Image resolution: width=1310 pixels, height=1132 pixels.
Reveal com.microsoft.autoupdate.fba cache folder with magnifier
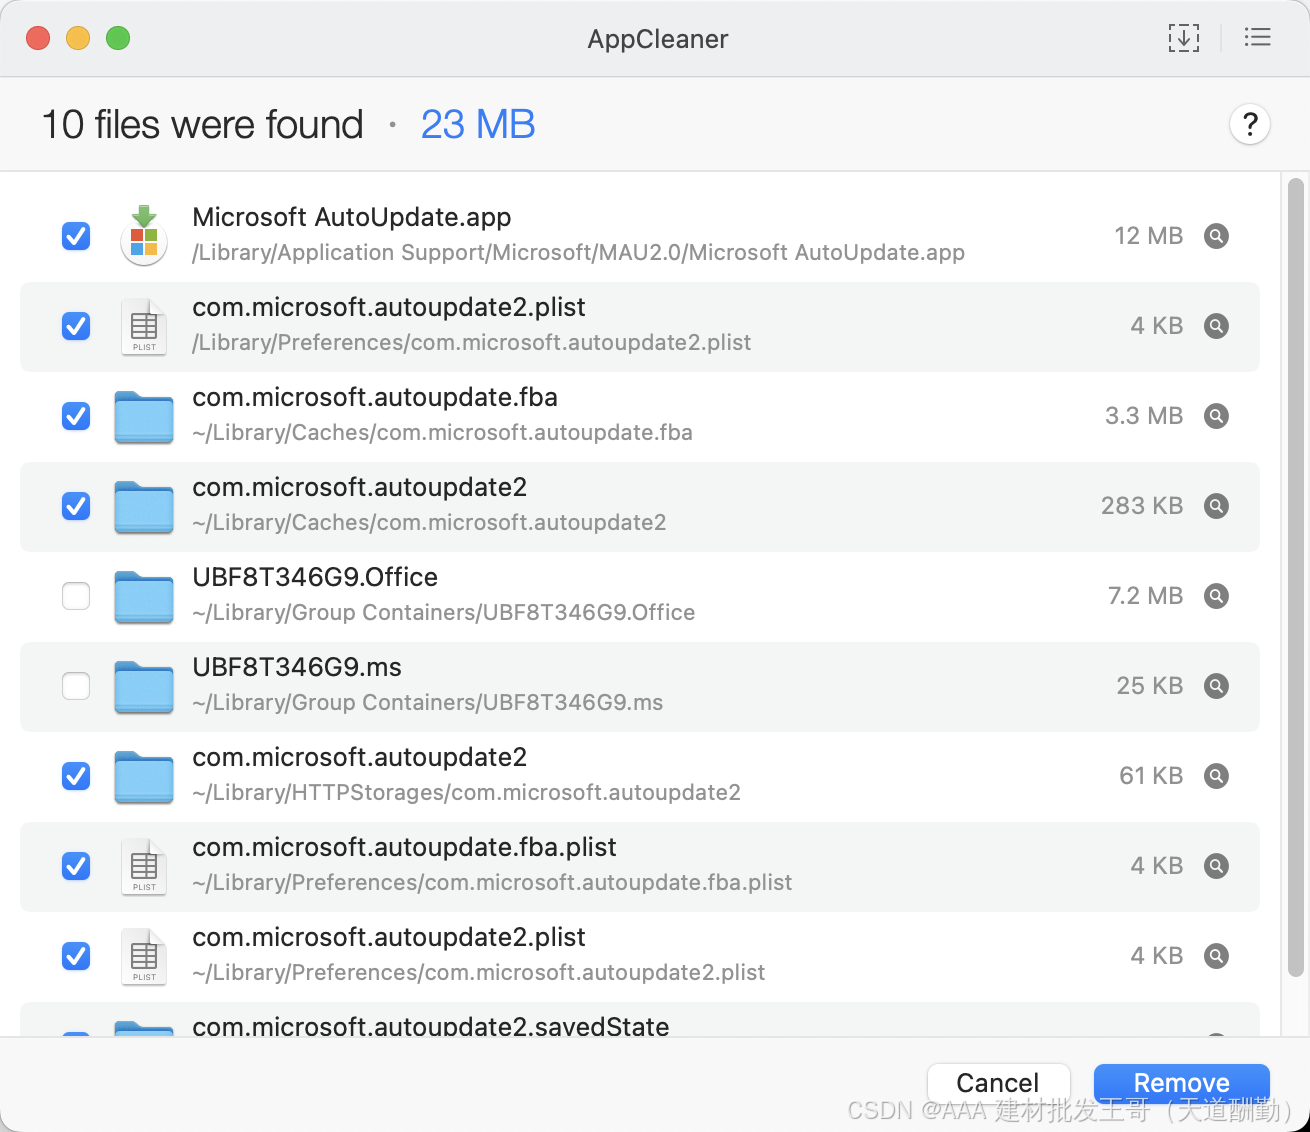click(1216, 416)
